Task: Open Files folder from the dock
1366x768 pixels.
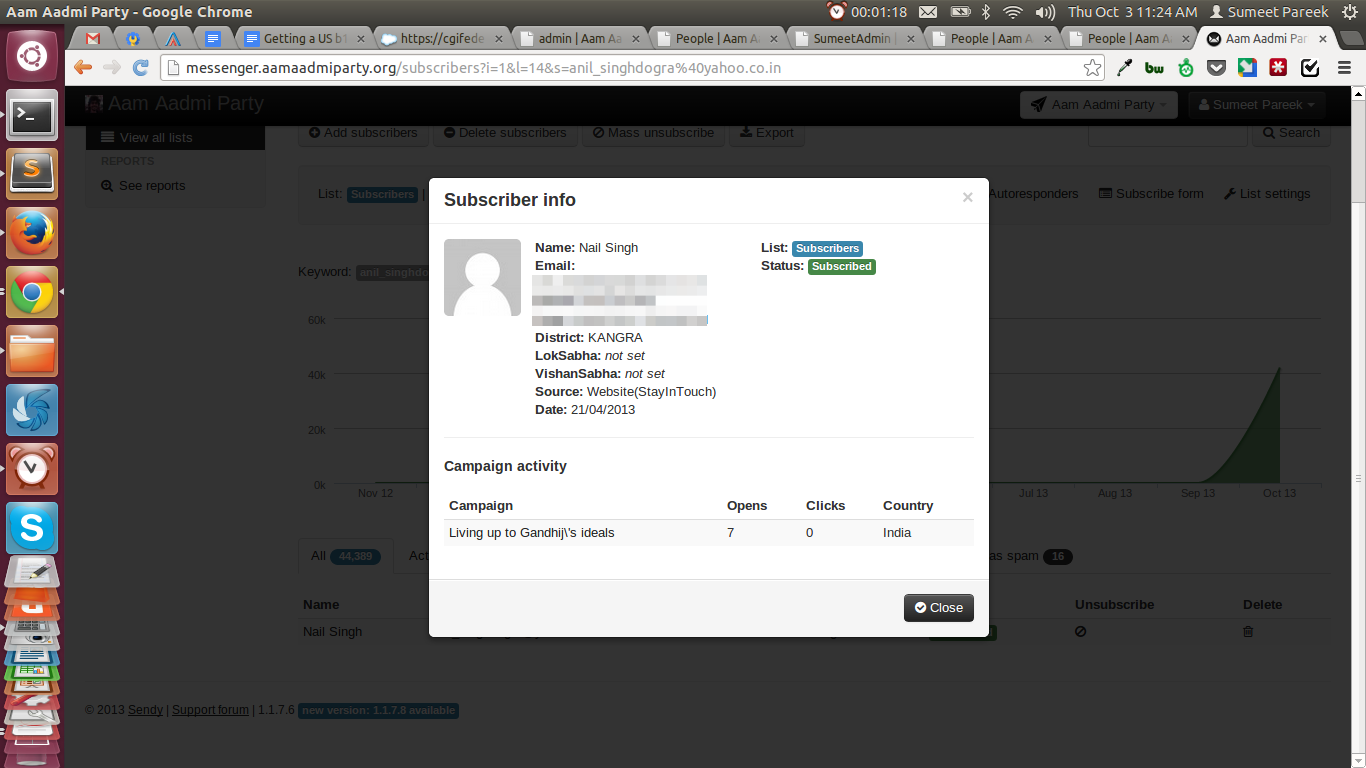Action: 32,351
